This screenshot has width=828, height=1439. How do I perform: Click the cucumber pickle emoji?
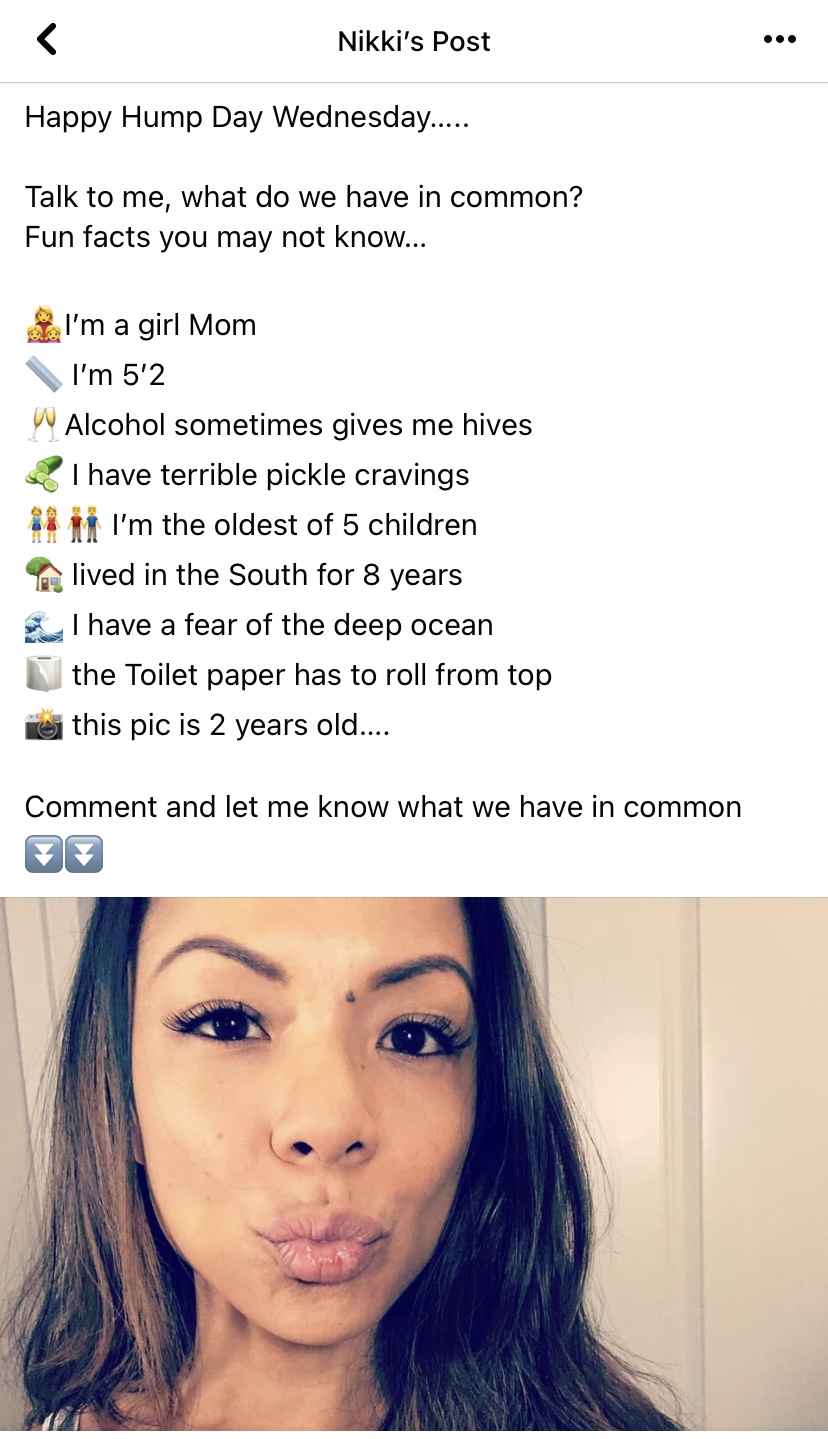tap(43, 475)
